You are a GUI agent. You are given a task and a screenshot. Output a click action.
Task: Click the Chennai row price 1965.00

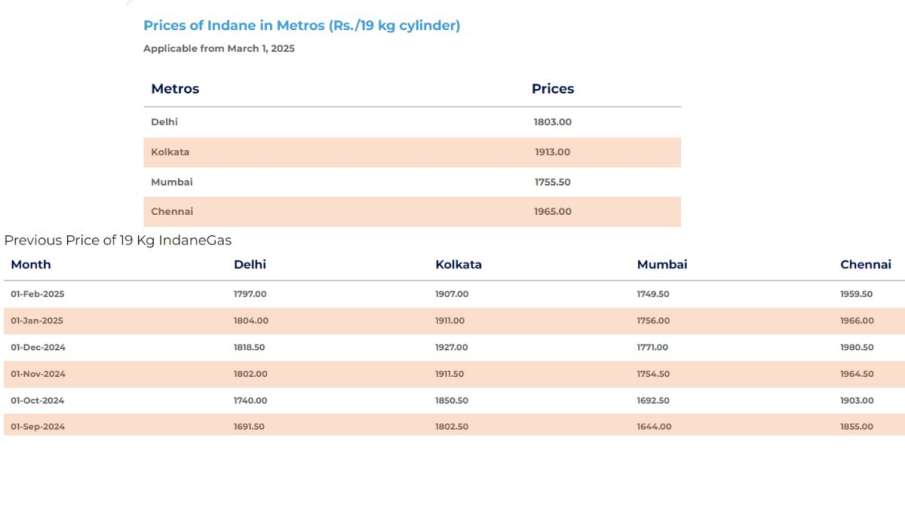pos(552,212)
